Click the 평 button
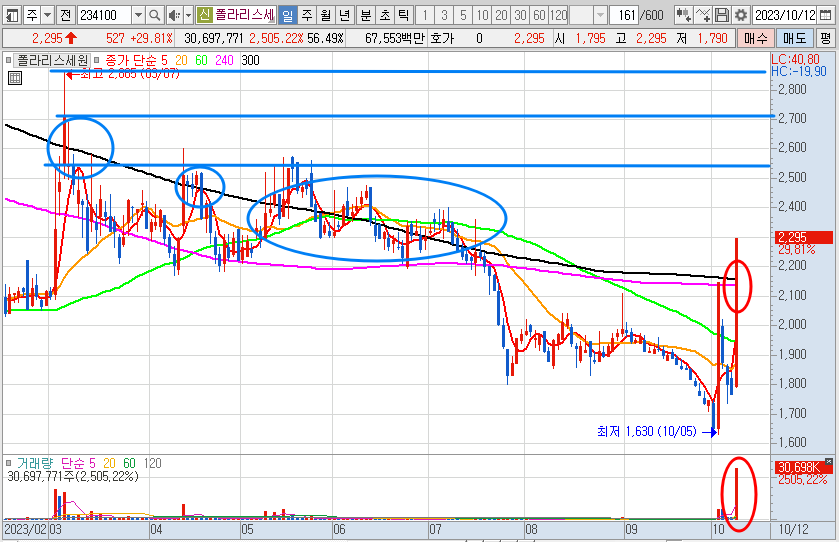The image size is (839, 542). coord(826,39)
